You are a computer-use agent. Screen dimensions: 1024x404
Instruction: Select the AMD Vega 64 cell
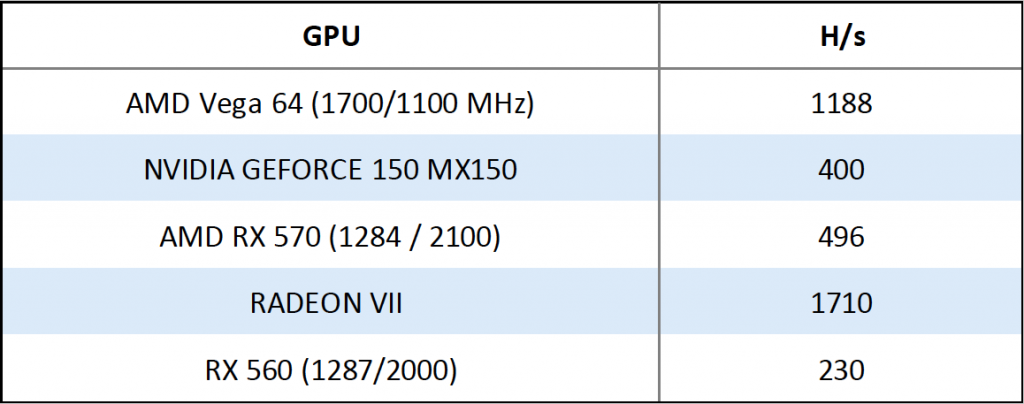(x=330, y=103)
